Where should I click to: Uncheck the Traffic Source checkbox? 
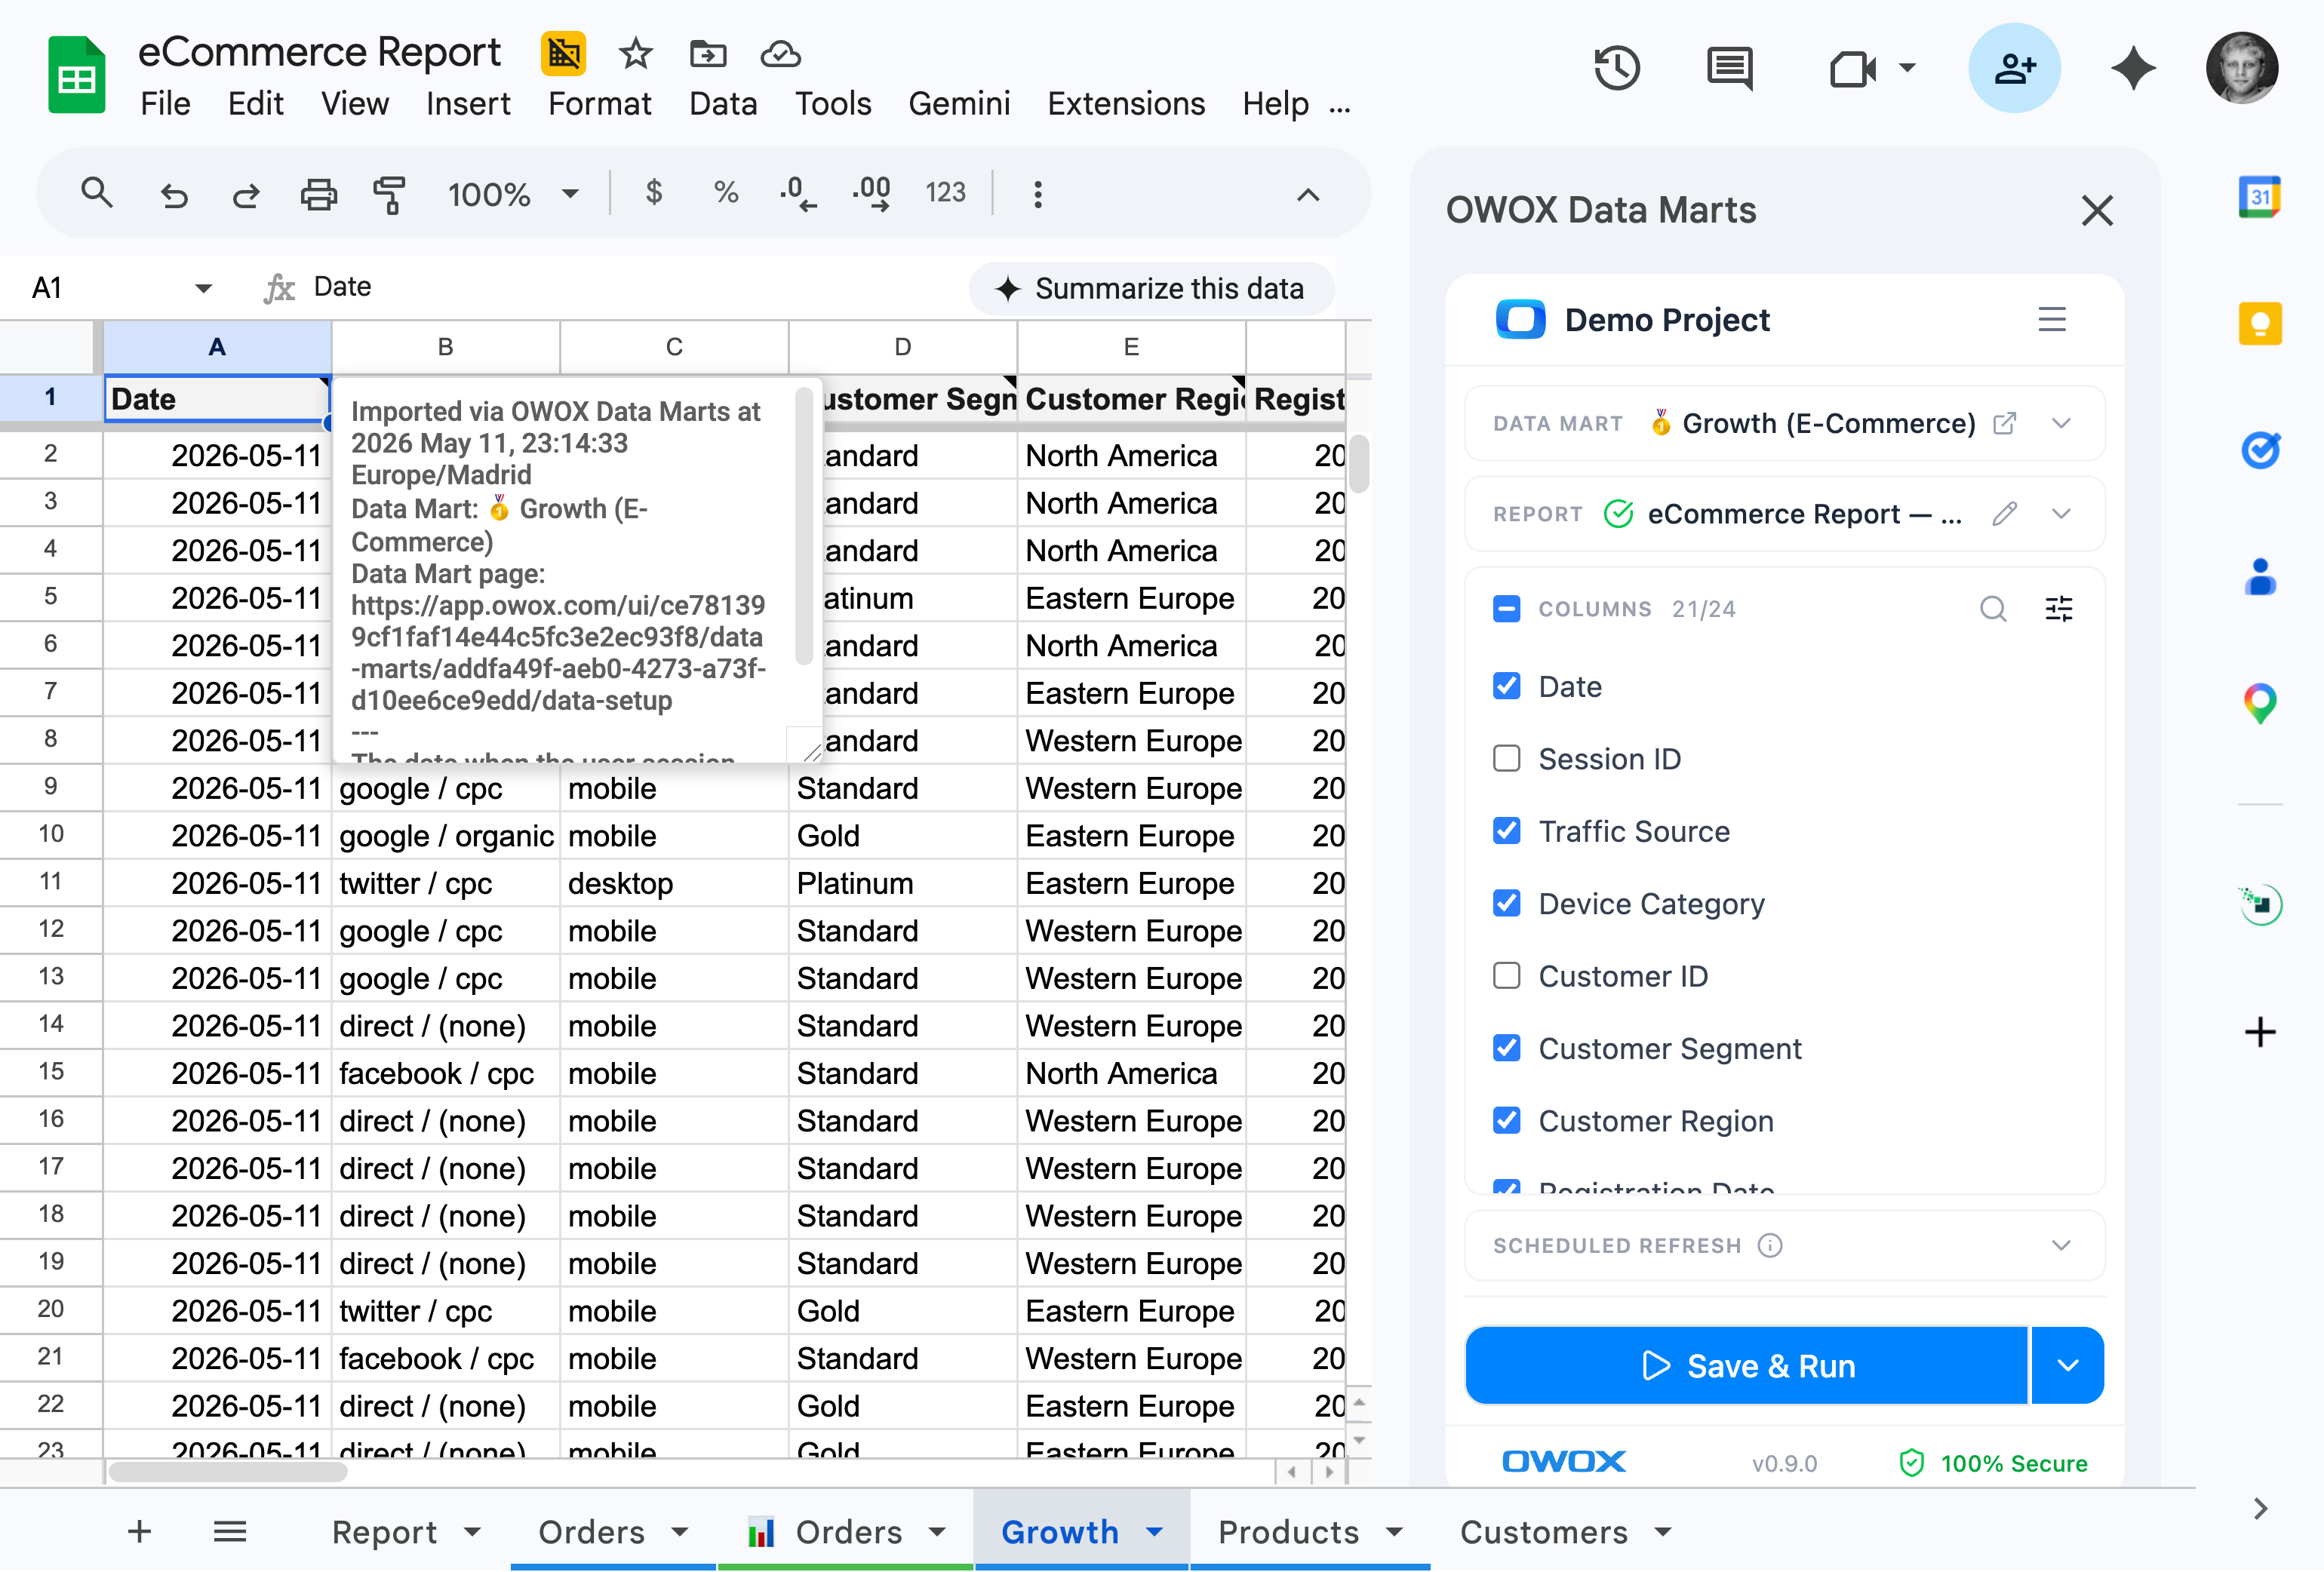1506,831
